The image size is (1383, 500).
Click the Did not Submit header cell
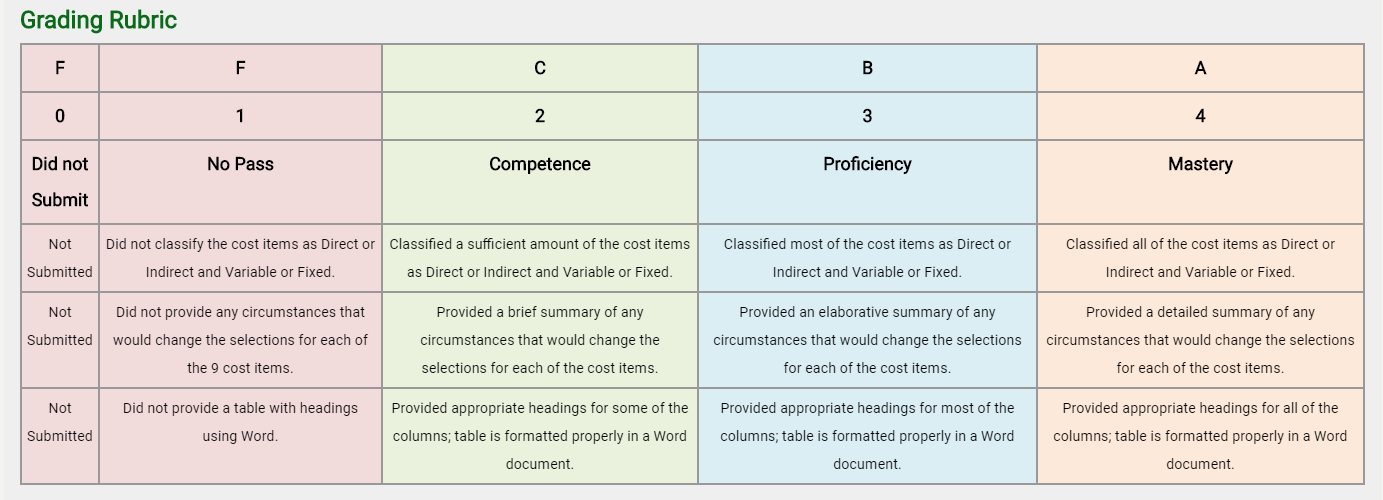[60, 182]
